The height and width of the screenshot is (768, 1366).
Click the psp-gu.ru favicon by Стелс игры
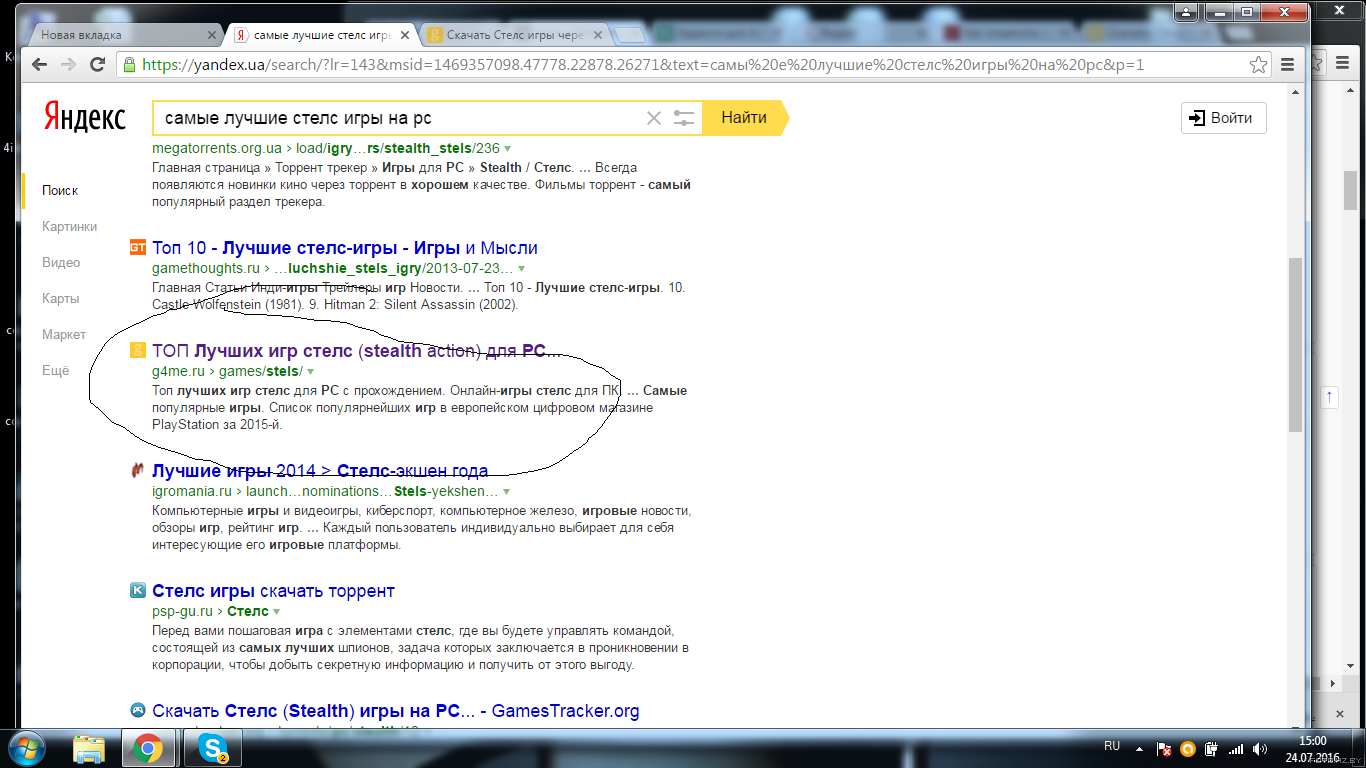(x=138, y=591)
